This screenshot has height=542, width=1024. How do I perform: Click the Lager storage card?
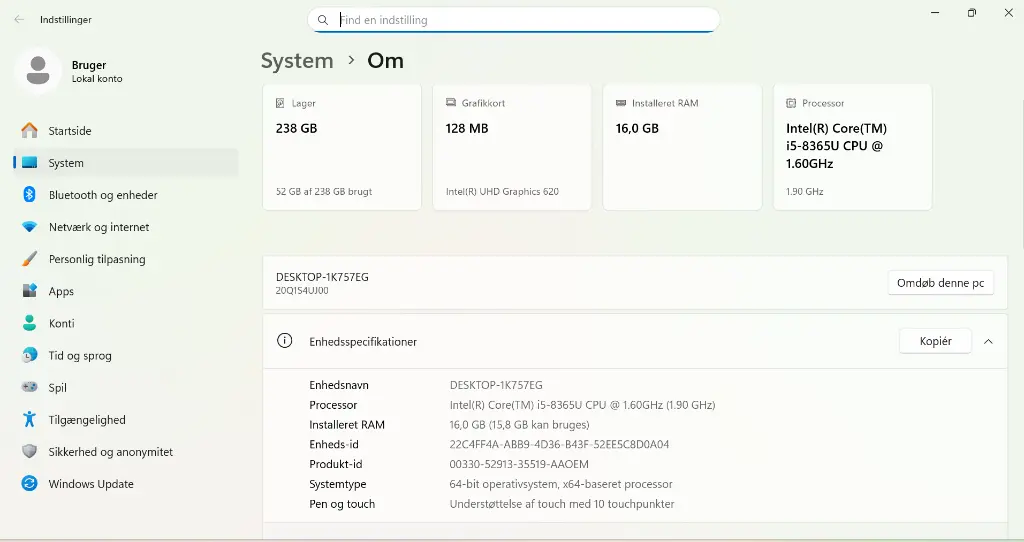[341, 147]
